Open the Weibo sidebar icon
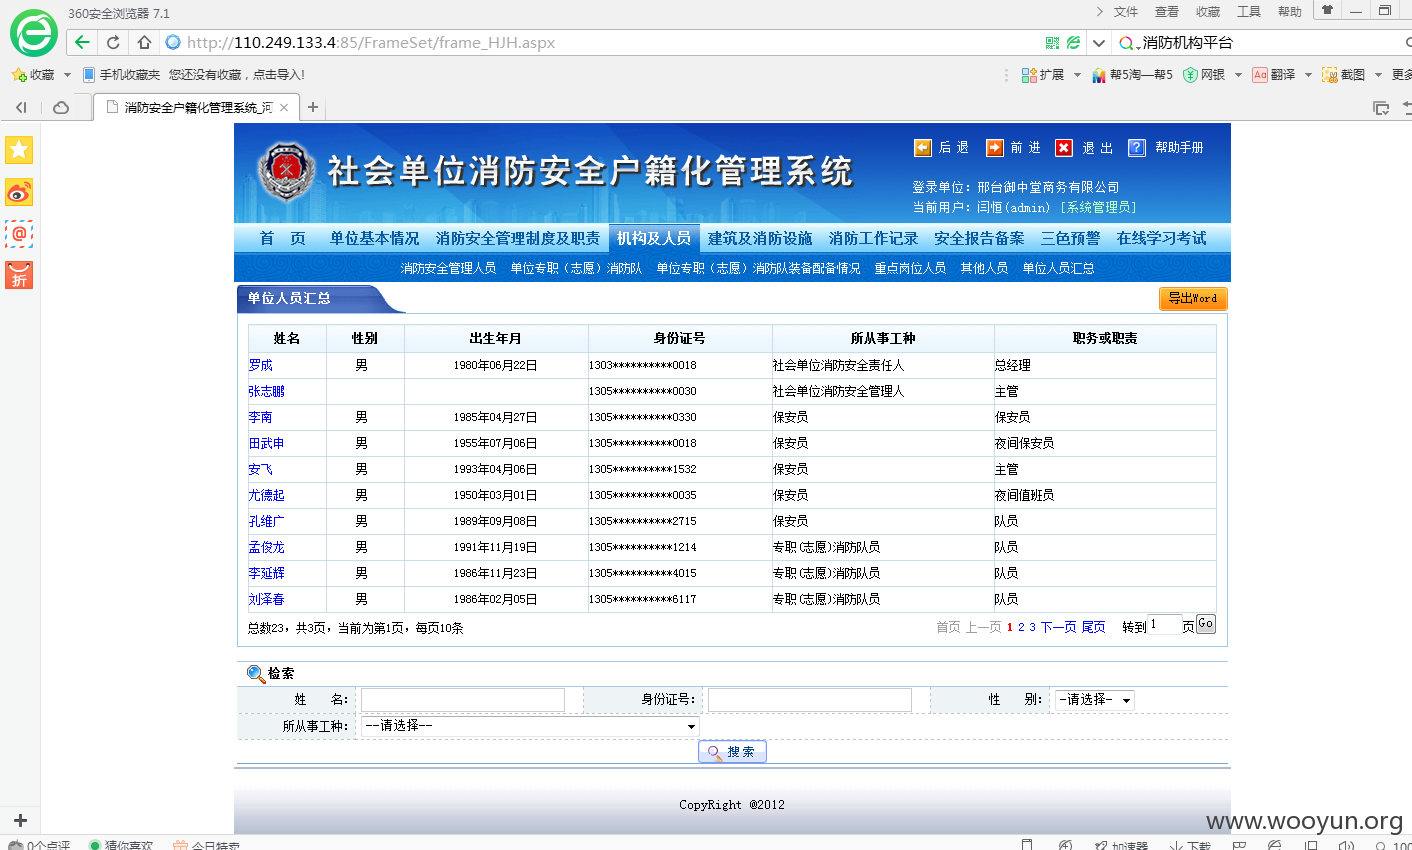Screen dimensions: 1412x850 [x=19, y=192]
